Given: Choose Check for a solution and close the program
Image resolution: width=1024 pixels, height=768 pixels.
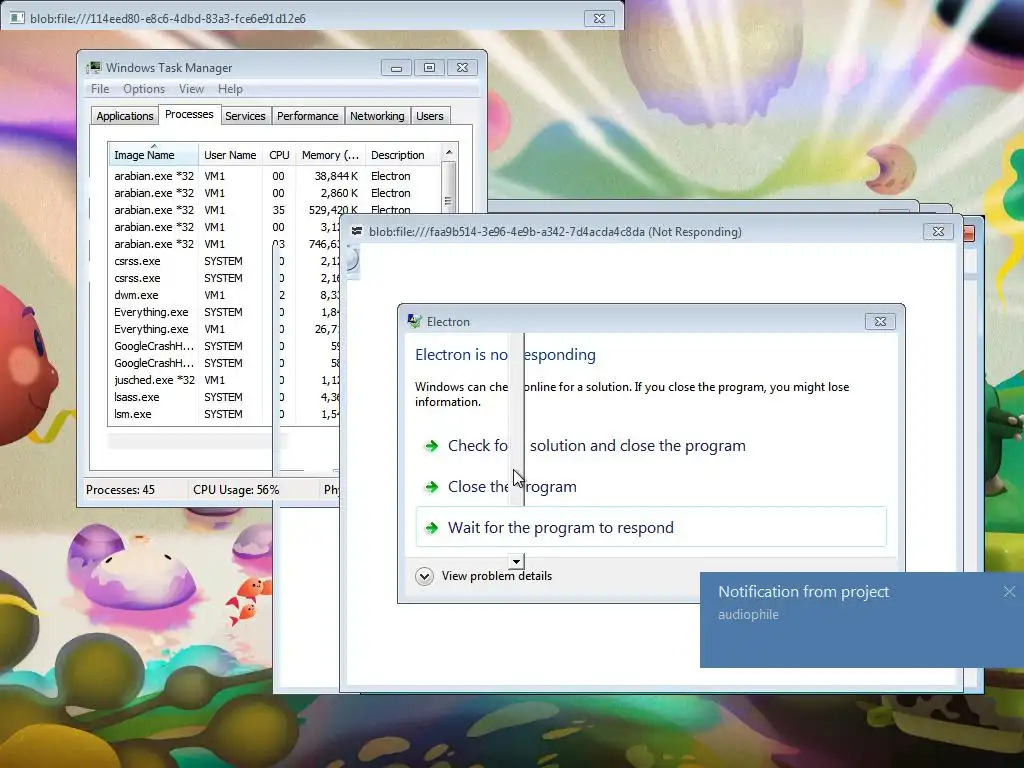Looking at the screenshot, I should tap(651, 446).
